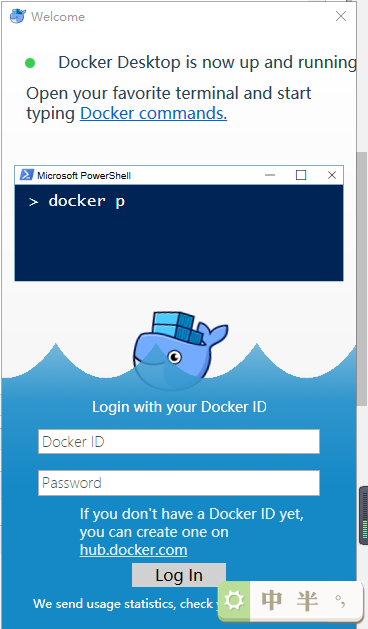Click the PowerShell maximize icon in illustration
368x629 pixels.
[301, 175]
